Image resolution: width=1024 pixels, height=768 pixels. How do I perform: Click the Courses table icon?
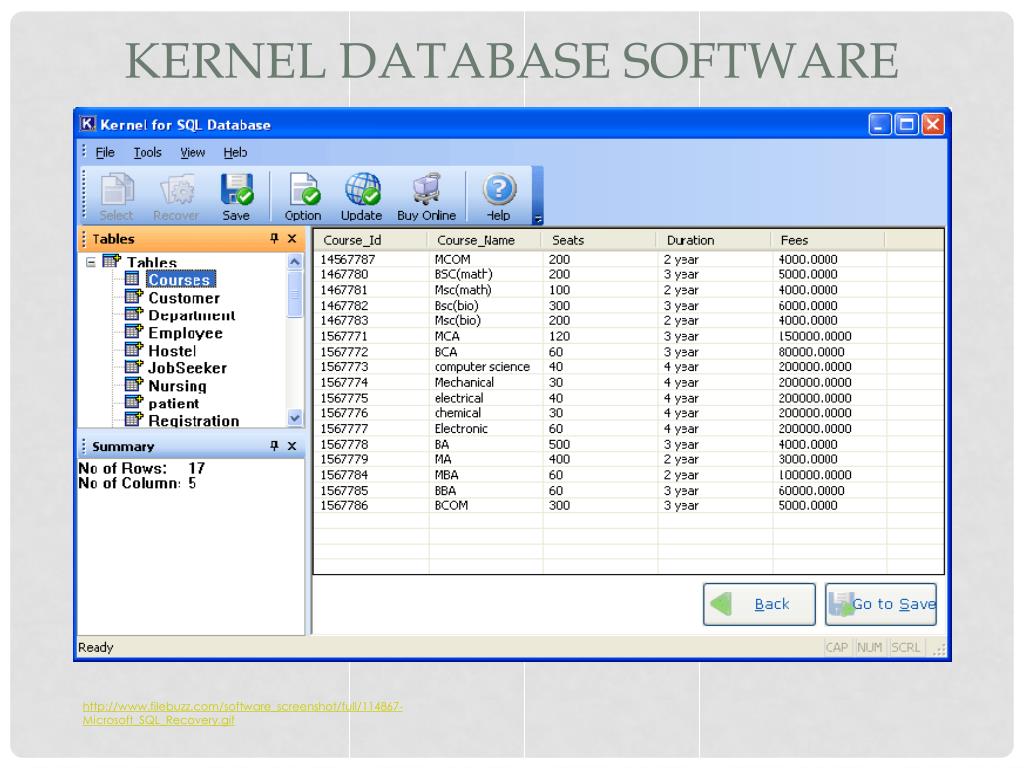point(132,279)
